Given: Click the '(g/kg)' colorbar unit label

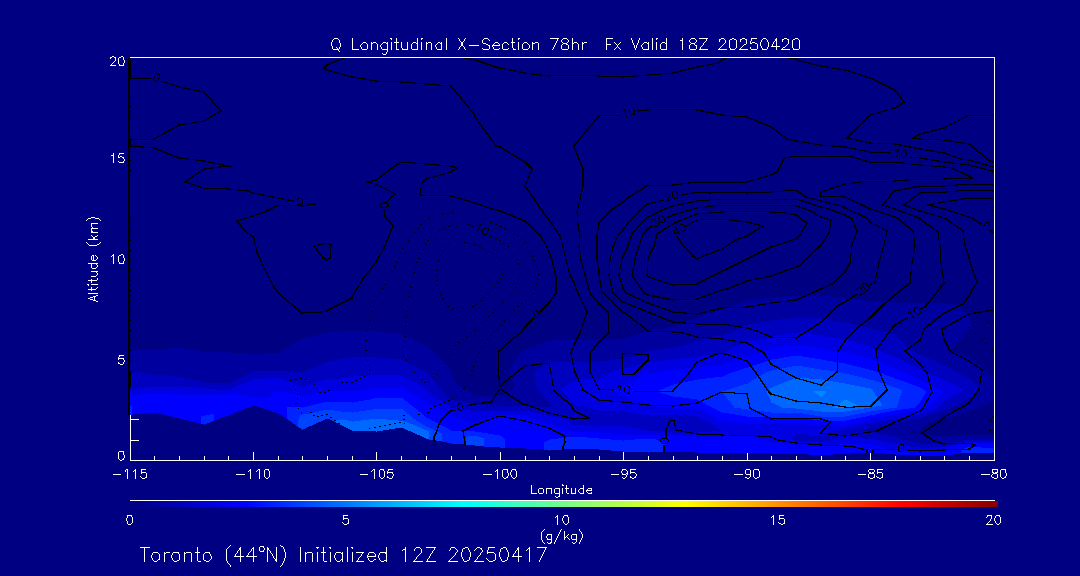Looking at the screenshot, I should click(562, 535).
